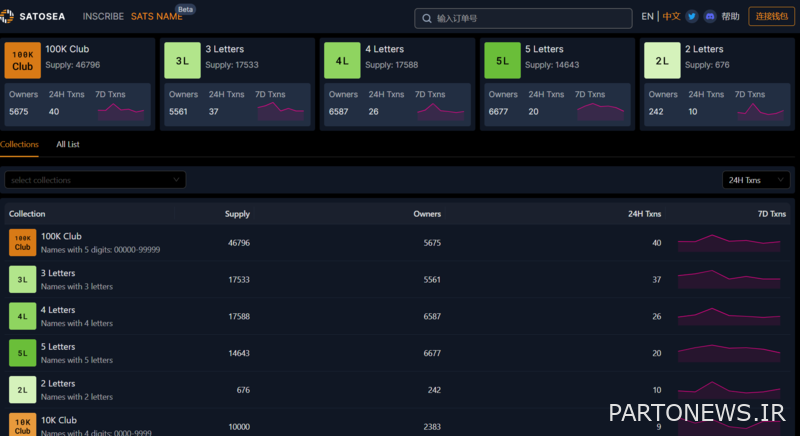Click 7D sparkline in 100K Club row
This screenshot has height=436, width=800.
point(729,243)
